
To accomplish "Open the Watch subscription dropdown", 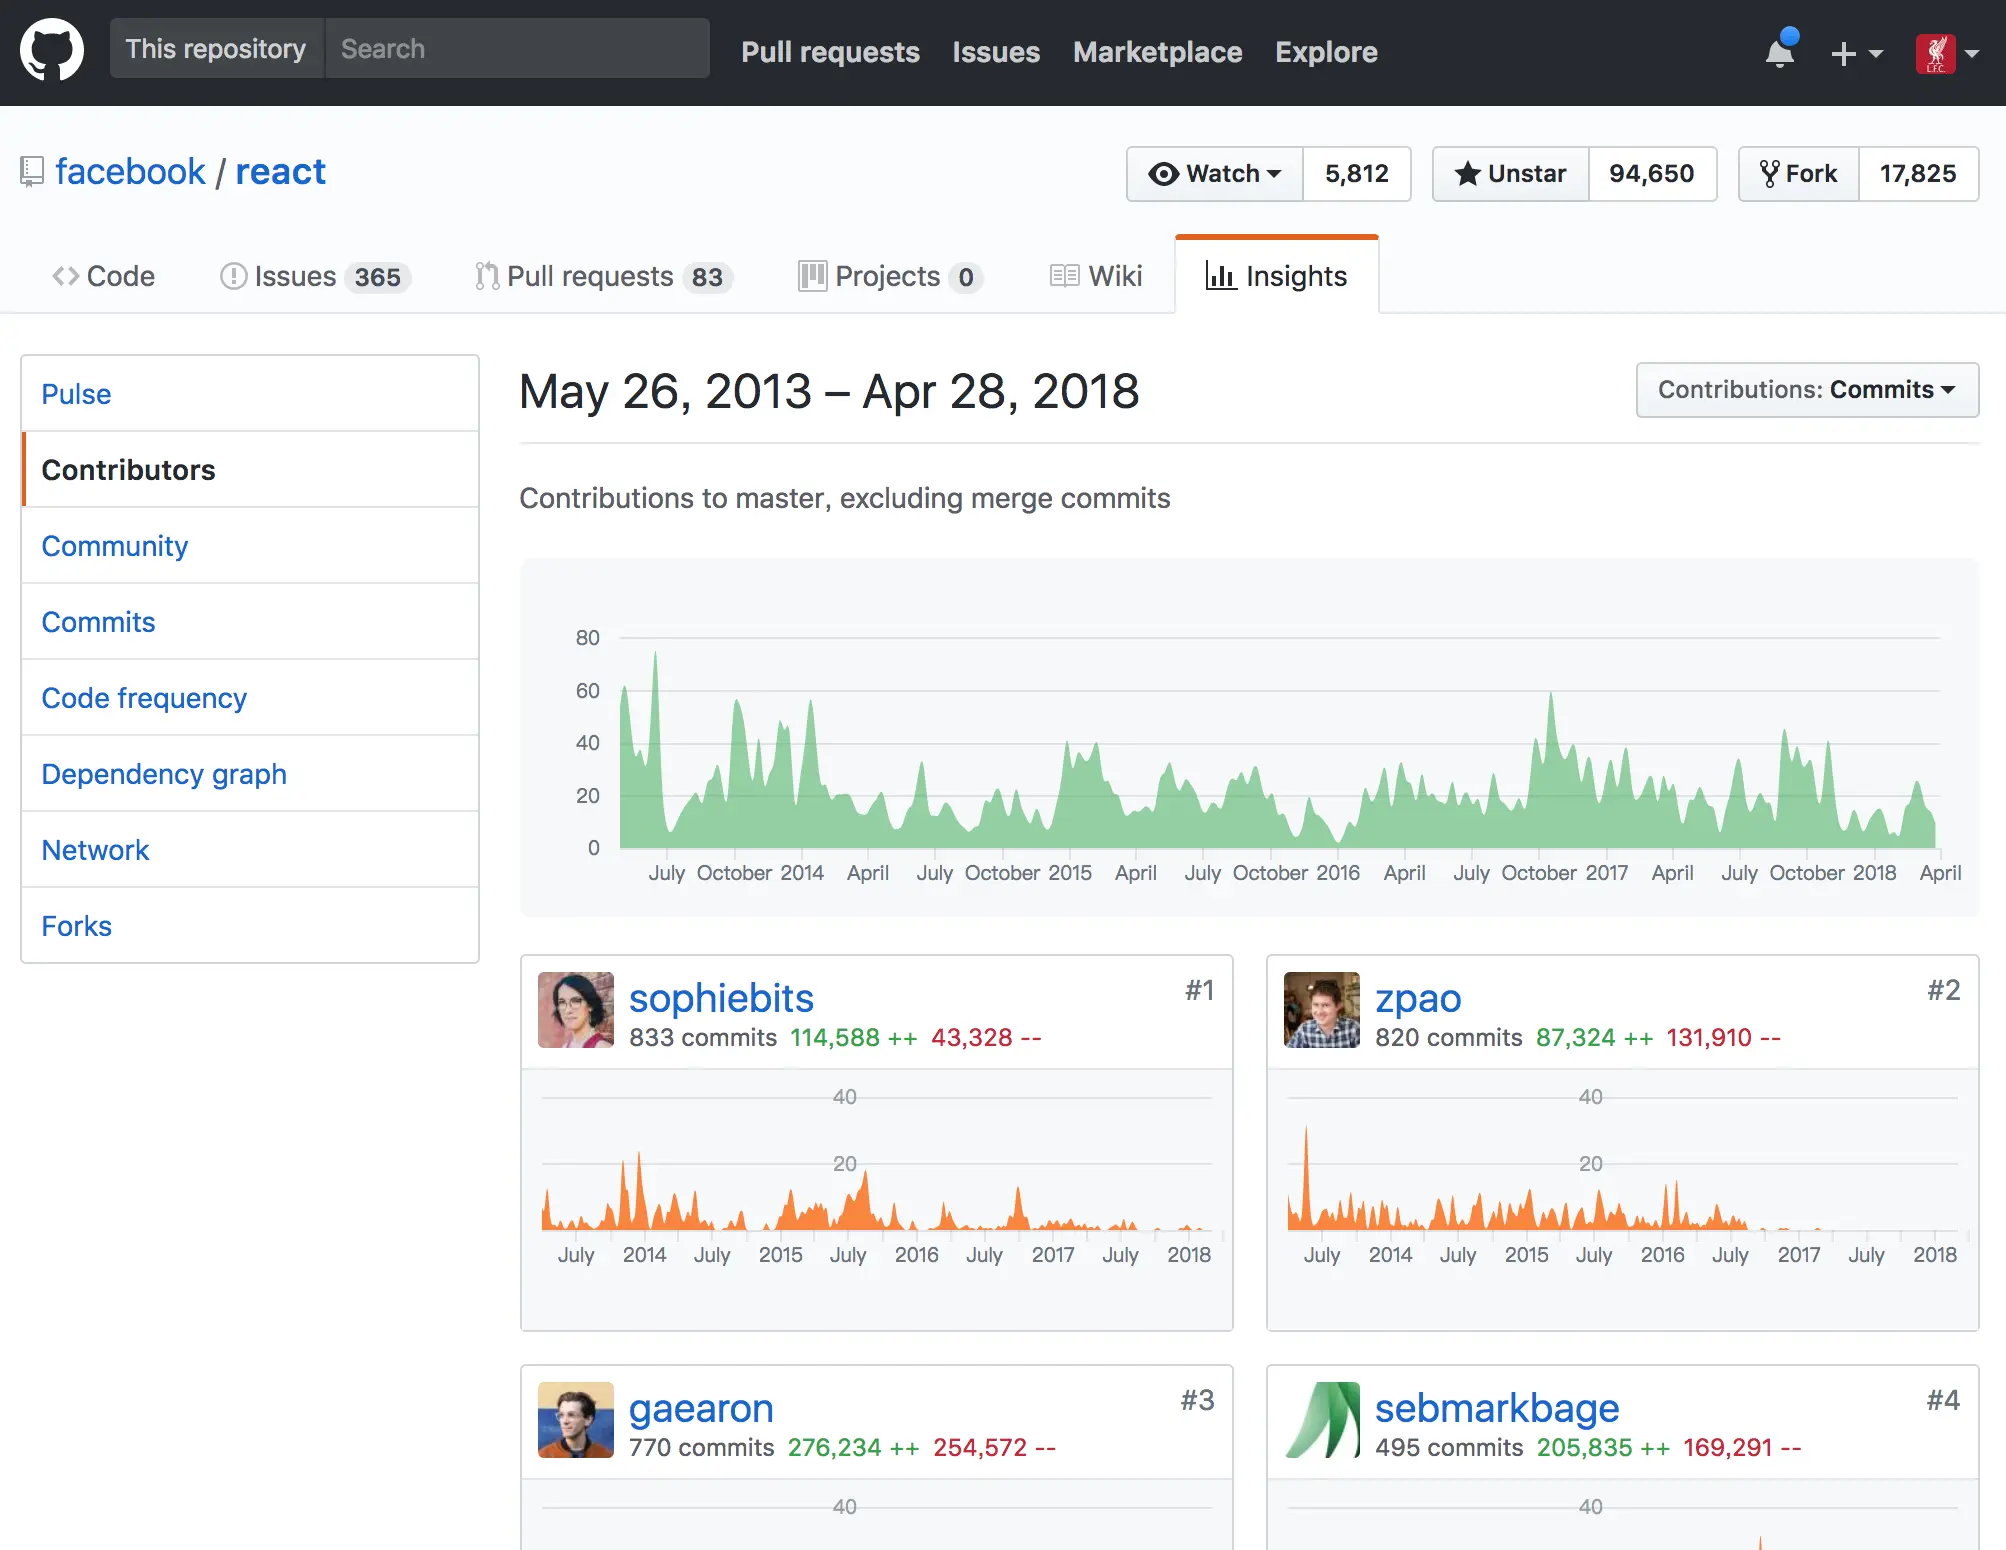I will tap(1215, 174).
